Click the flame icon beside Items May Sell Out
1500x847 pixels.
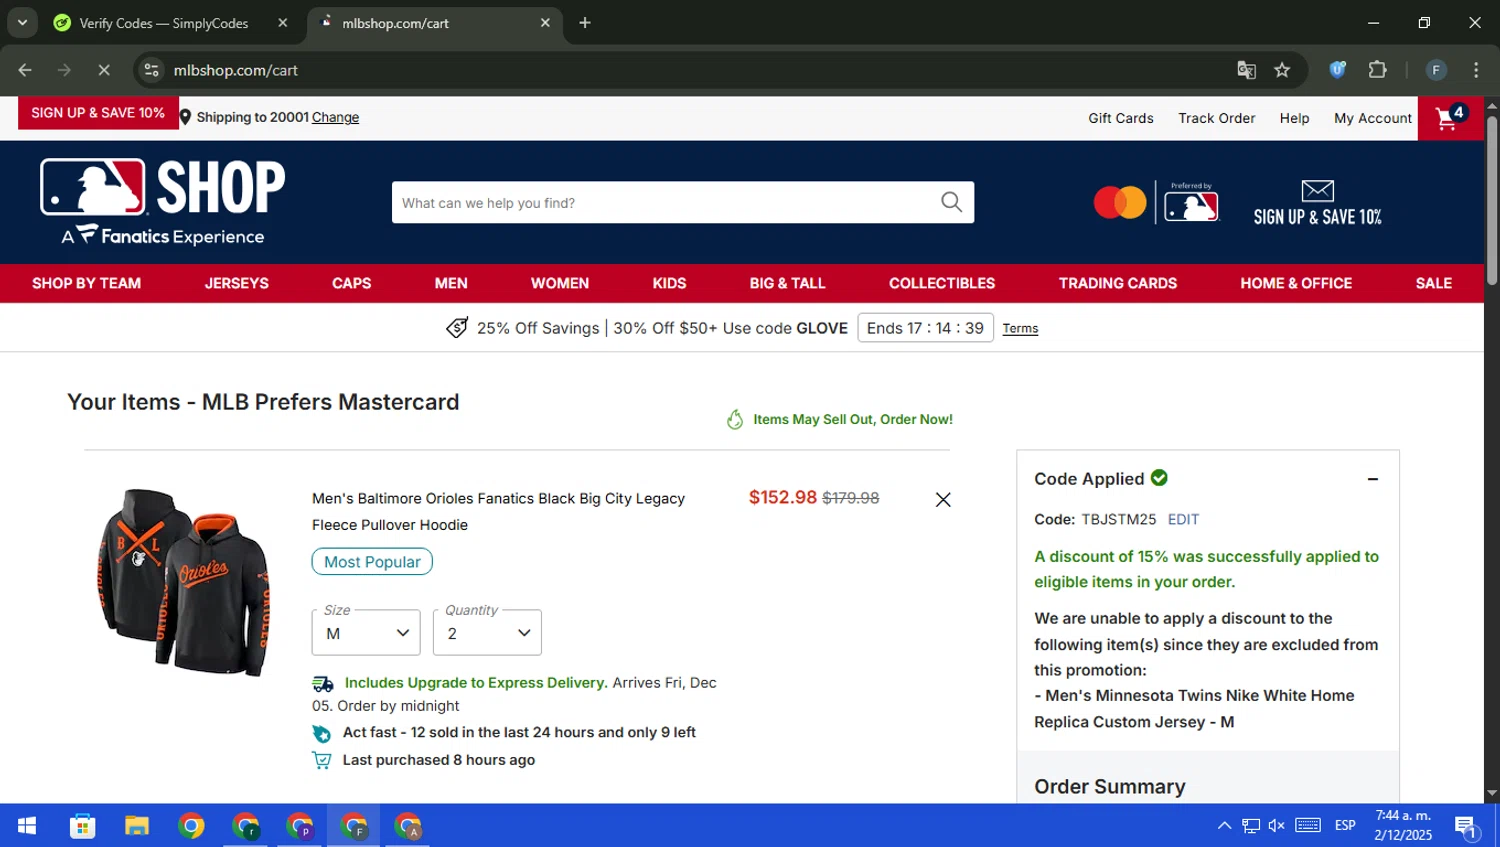click(735, 419)
